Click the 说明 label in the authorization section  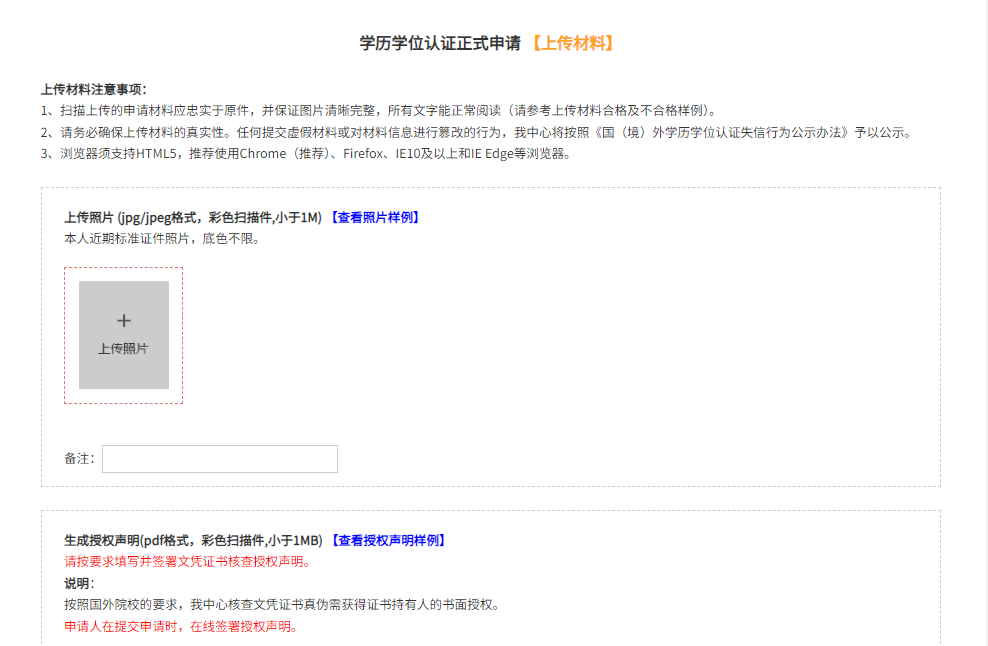[x=79, y=584]
